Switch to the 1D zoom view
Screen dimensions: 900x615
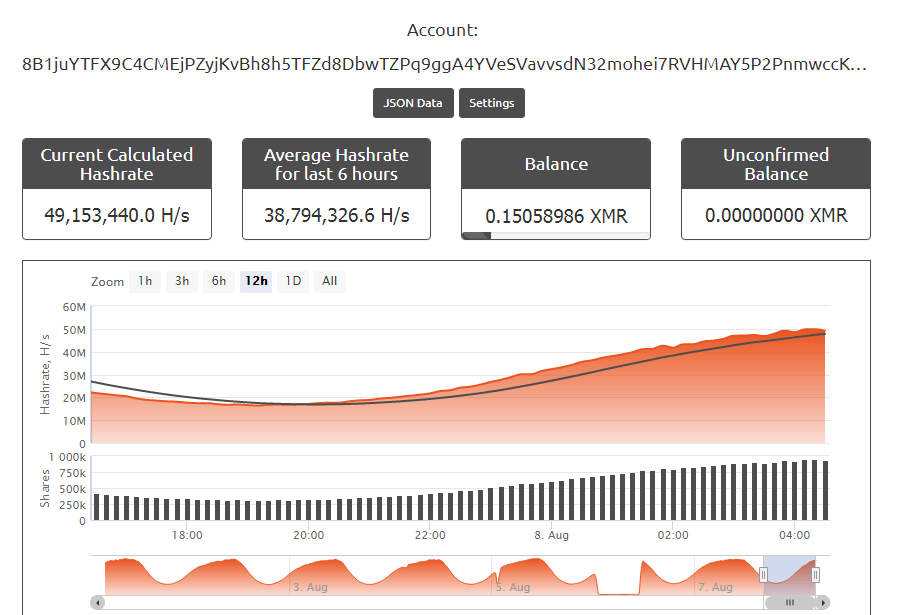pos(292,281)
